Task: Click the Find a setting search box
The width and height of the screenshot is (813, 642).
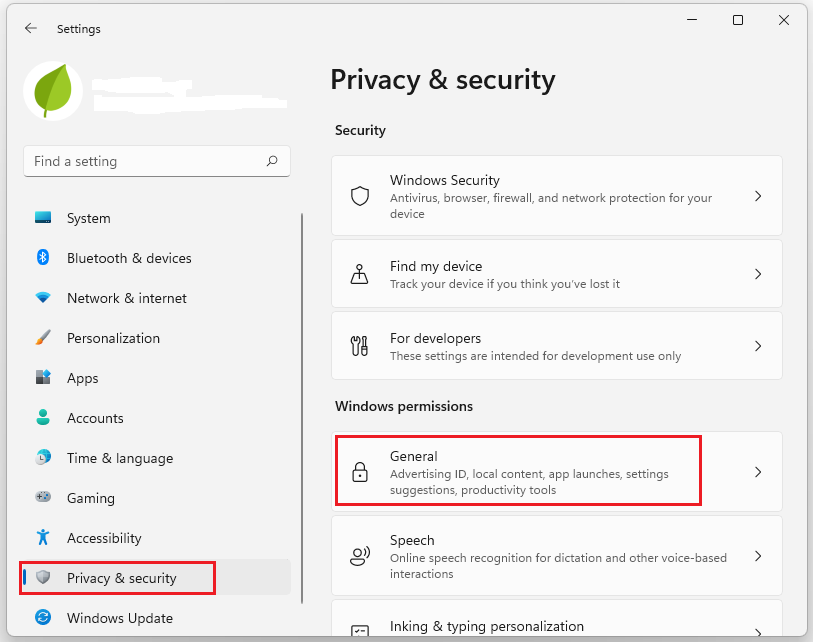Action: tap(157, 161)
